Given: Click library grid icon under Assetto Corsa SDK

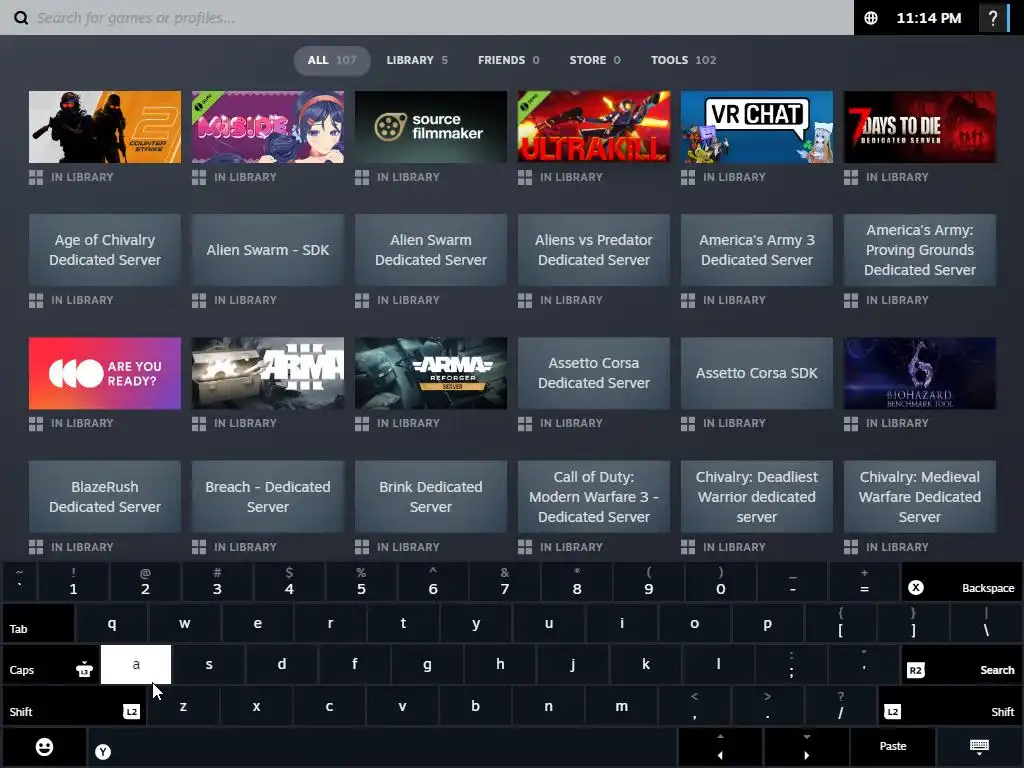Looking at the screenshot, I should tap(688, 424).
